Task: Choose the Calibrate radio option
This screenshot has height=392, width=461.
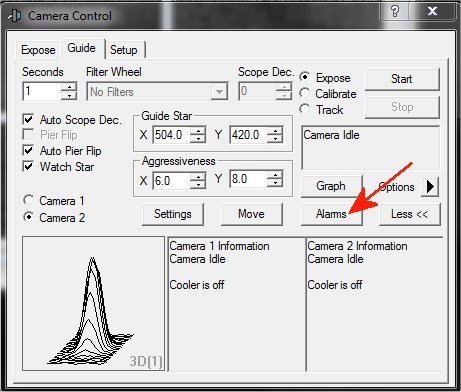Action: click(305, 93)
